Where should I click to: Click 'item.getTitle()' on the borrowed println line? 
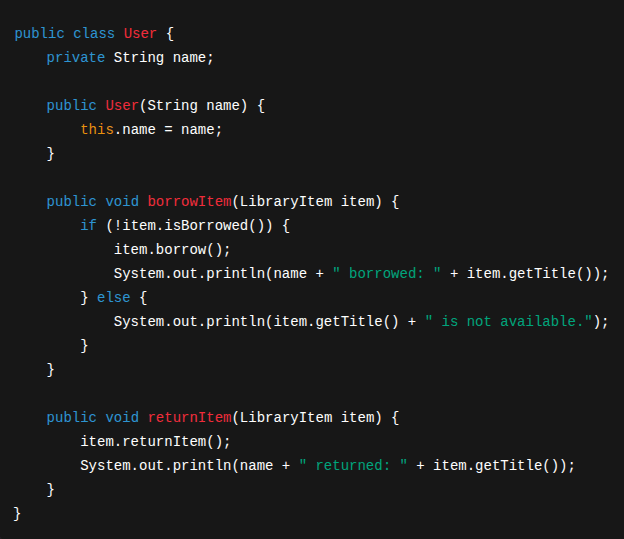[x=529, y=273]
